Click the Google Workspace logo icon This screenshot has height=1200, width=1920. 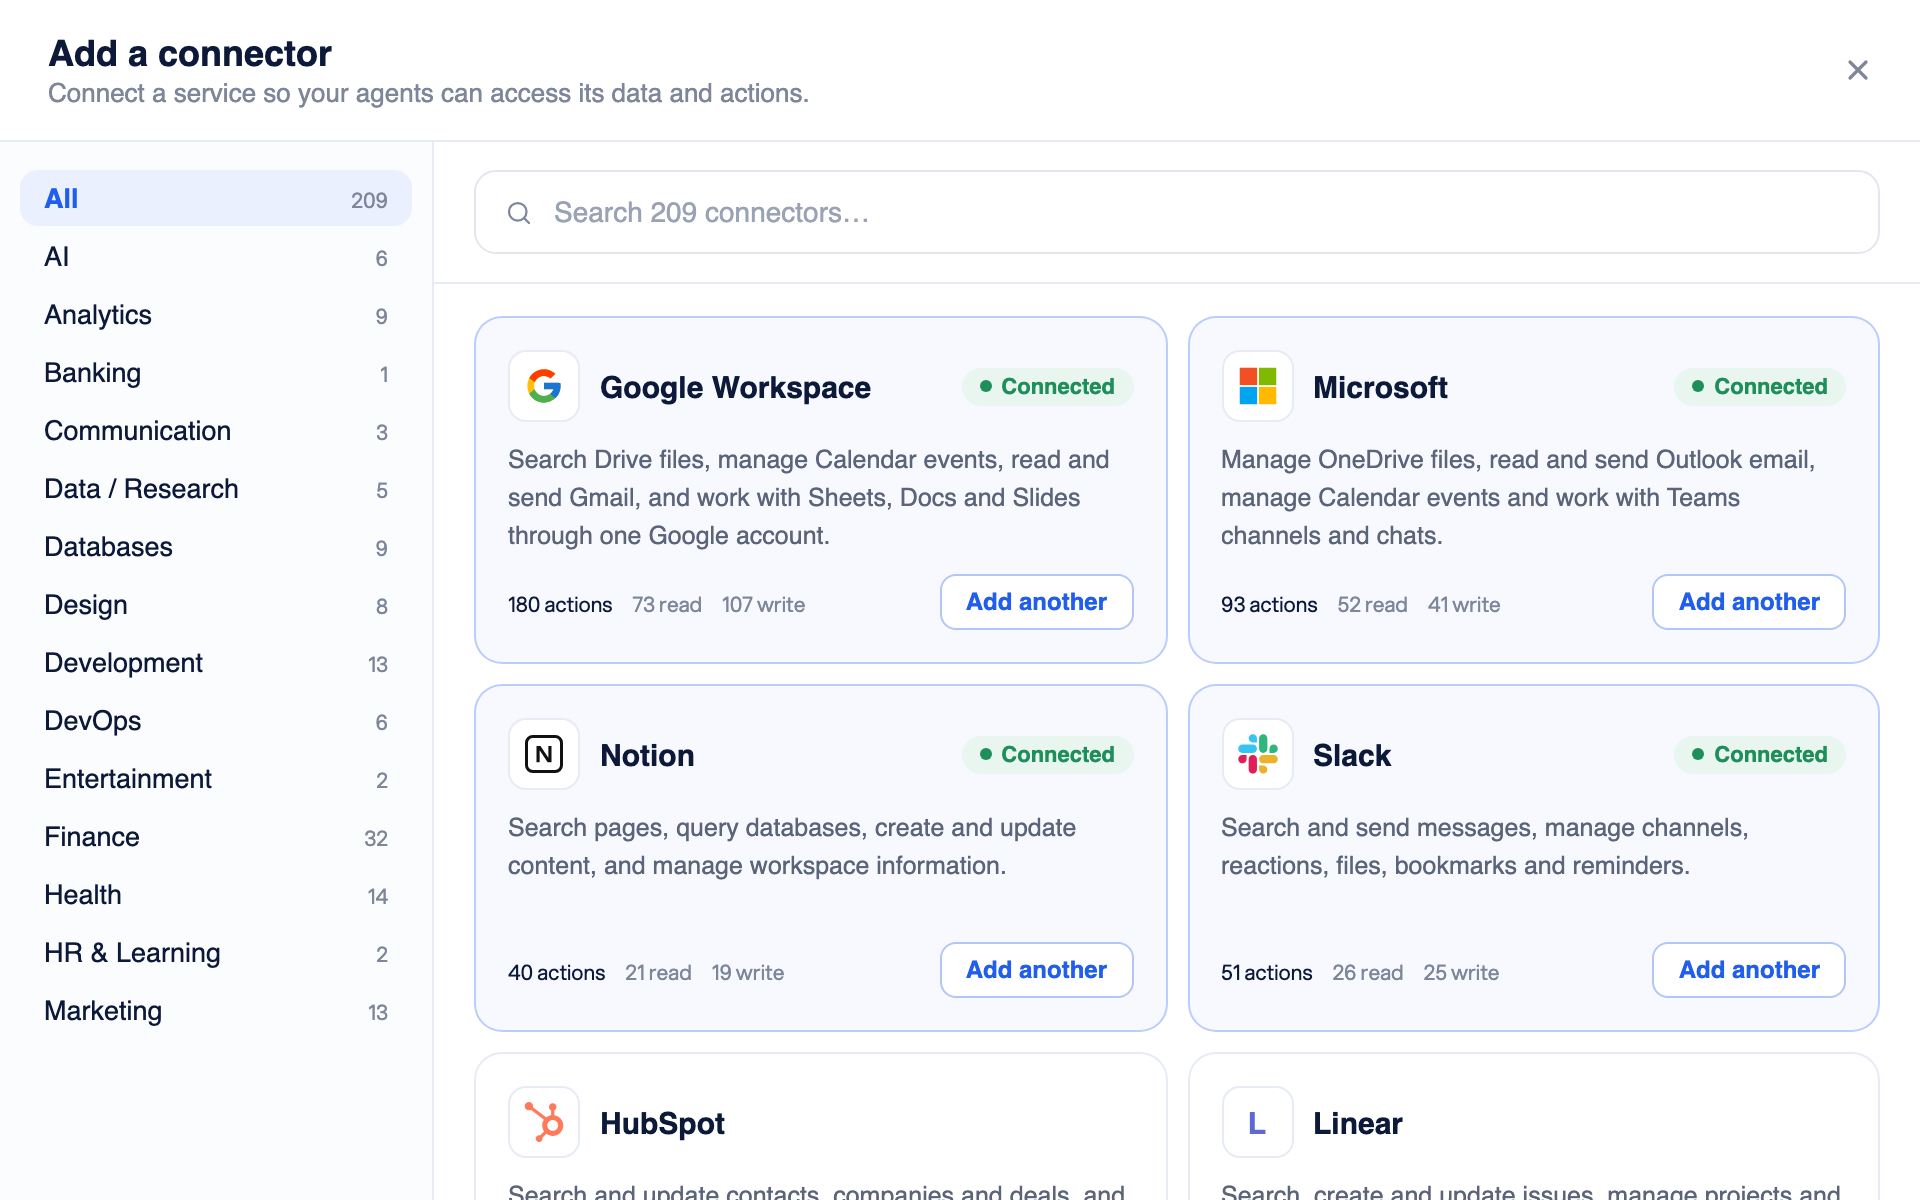coord(544,386)
